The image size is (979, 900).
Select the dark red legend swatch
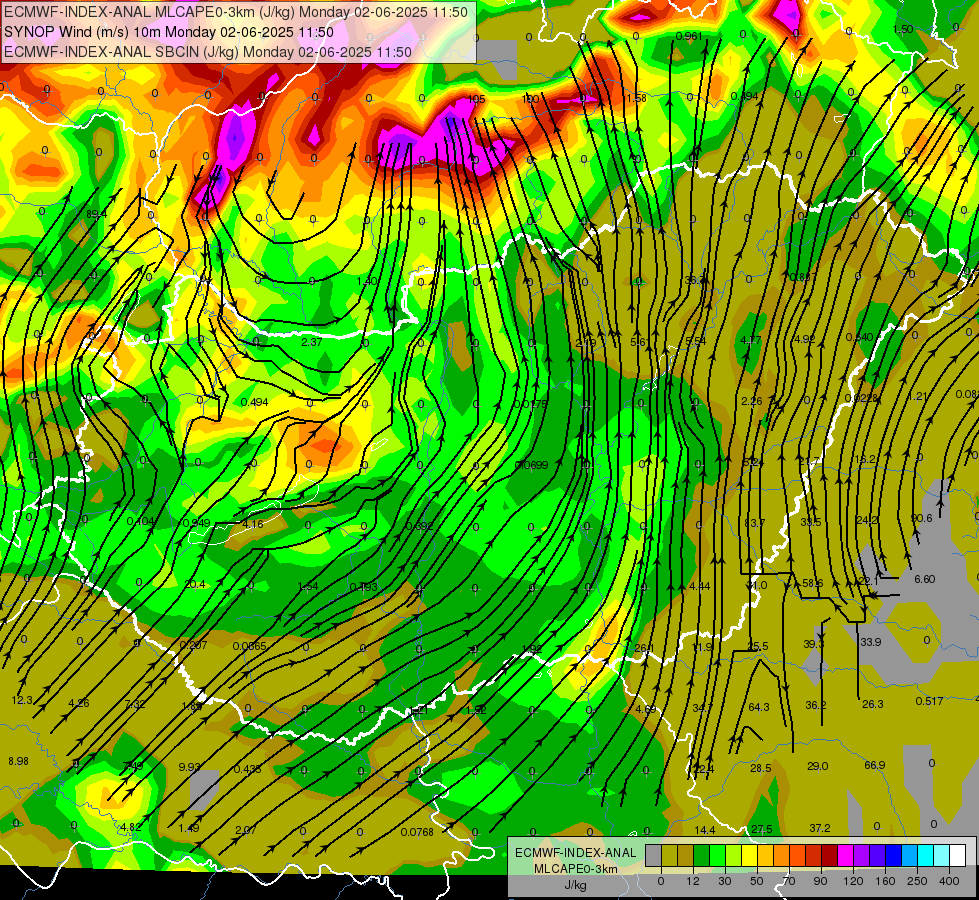coord(829,855)
